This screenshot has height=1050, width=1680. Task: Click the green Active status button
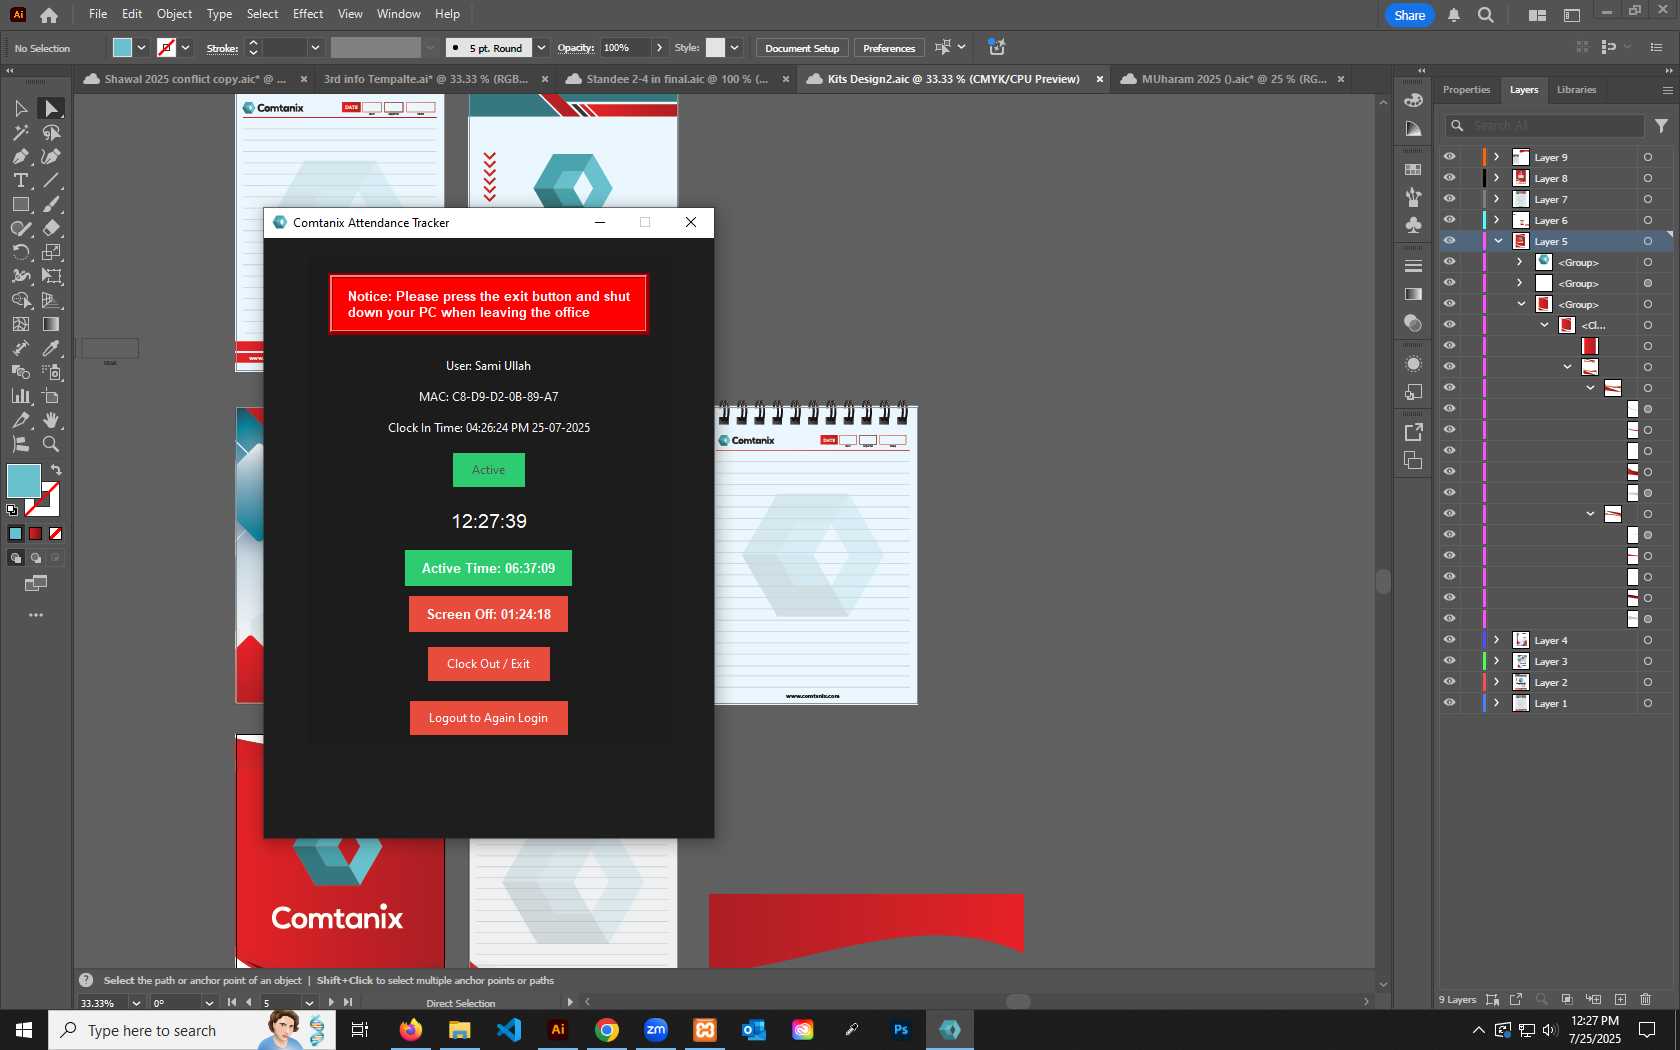coord(488,470)
